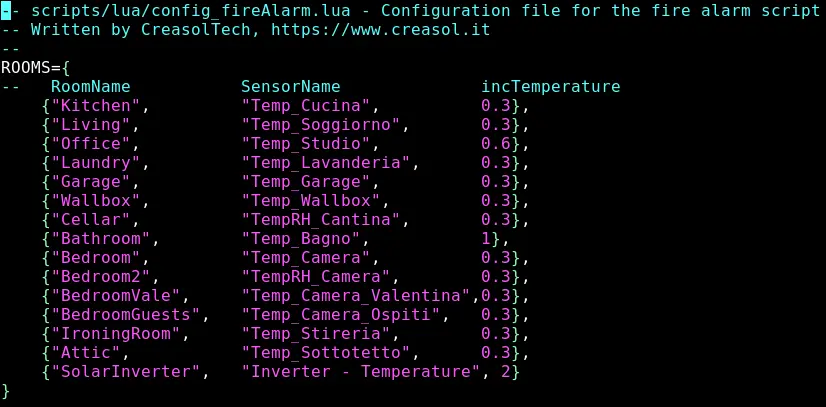Place cursor on ROOMS table opening brace
This screenshot has width=826, height=407.
coord(66,68)
